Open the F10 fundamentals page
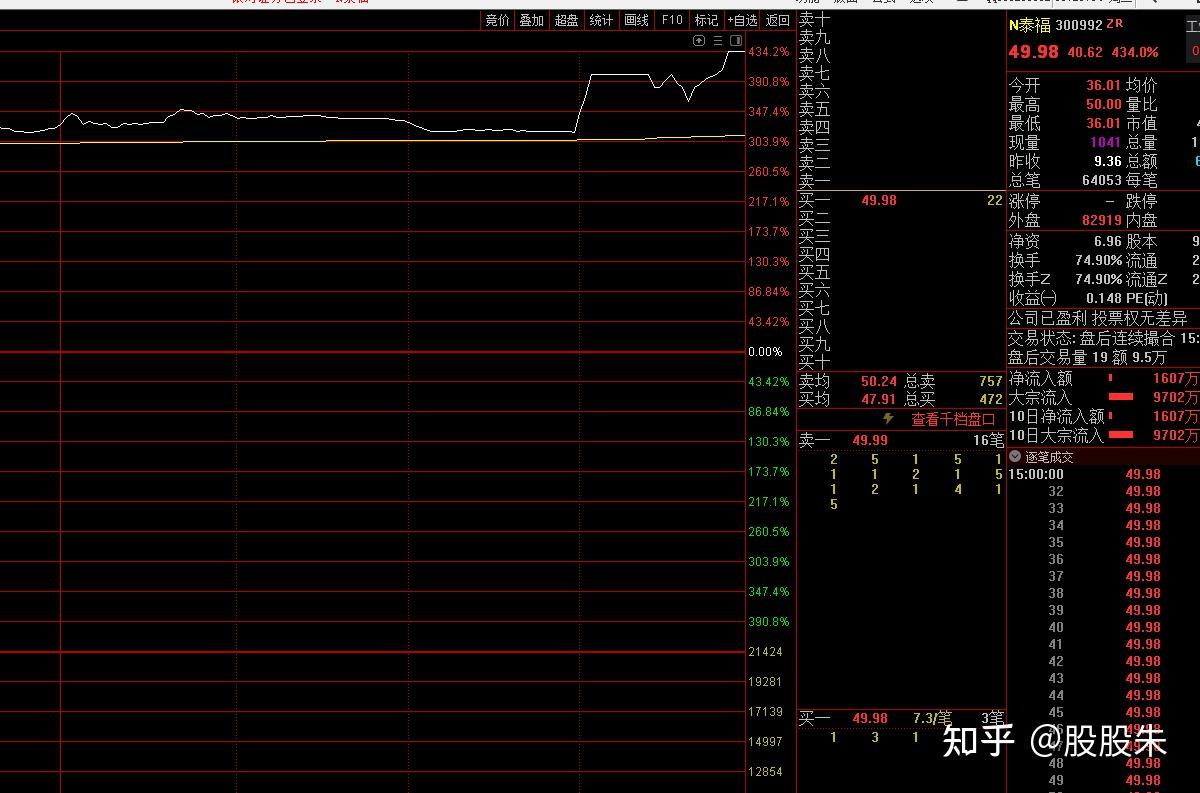This screenshot has height=793, width=1200. pyautogui.click(x=671, y=20)
